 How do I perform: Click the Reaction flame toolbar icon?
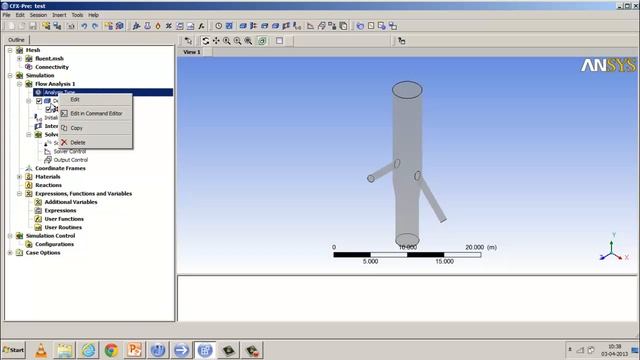tap(158, 26)
